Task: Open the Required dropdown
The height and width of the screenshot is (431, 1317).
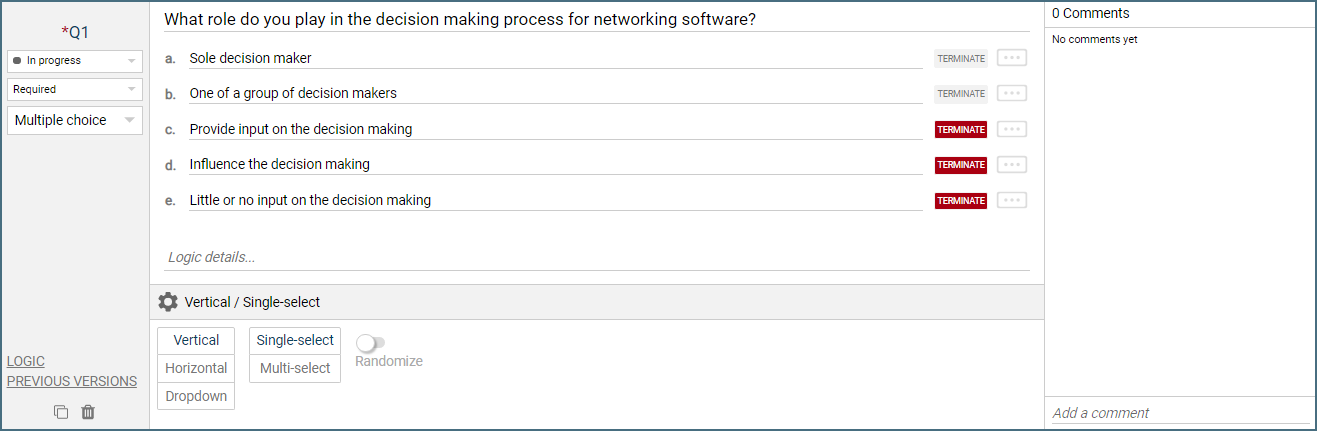Action: tap(75, 89)
